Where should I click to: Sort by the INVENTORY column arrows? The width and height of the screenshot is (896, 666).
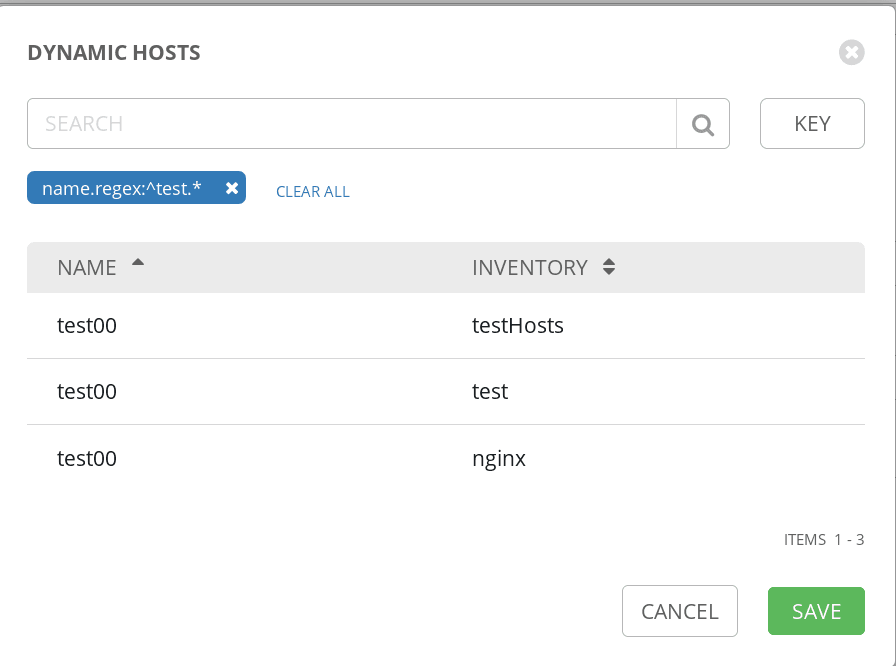[x=609, y=267]
